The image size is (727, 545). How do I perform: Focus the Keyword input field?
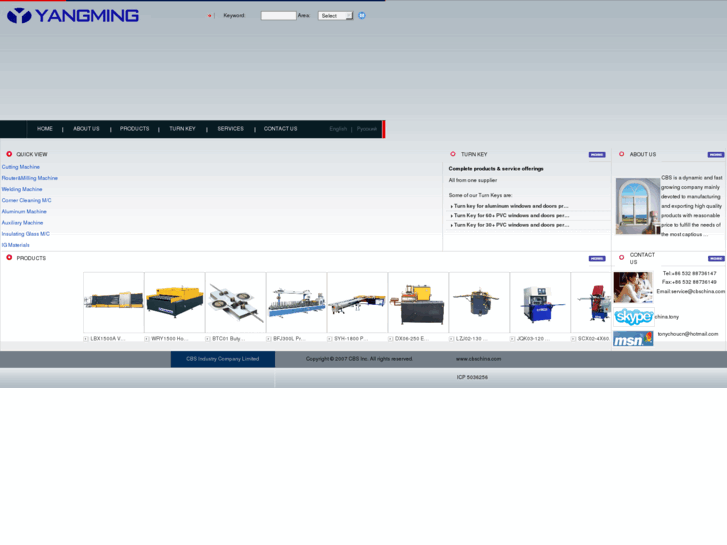pyautogui.click(x=278, y=16)
